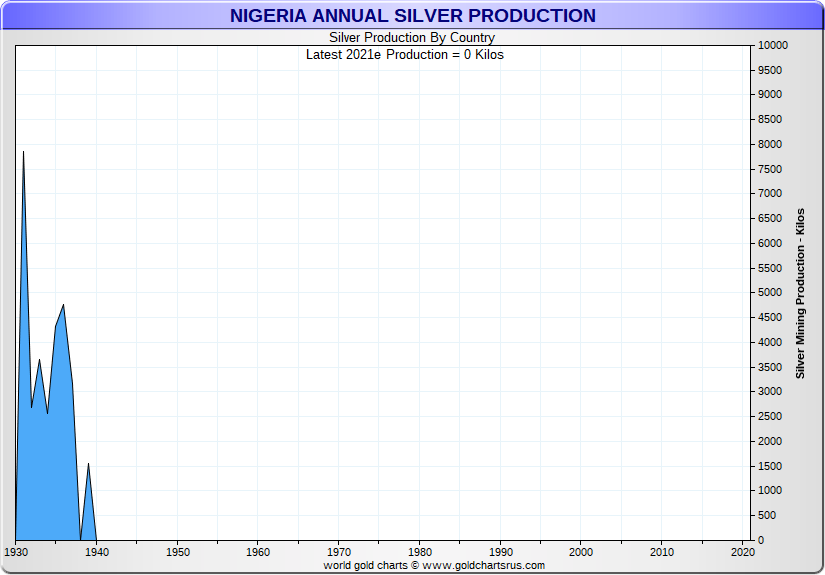Click the 1930 label on x-axis
825x575 pixels.
tap(16, 551)
